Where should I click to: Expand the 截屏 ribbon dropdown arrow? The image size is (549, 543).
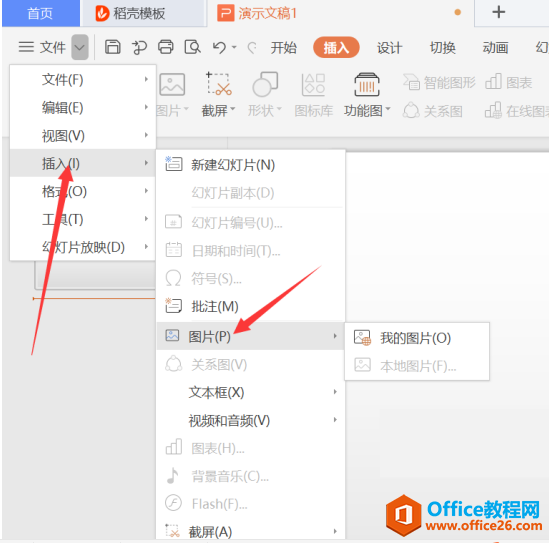point(232,109)
